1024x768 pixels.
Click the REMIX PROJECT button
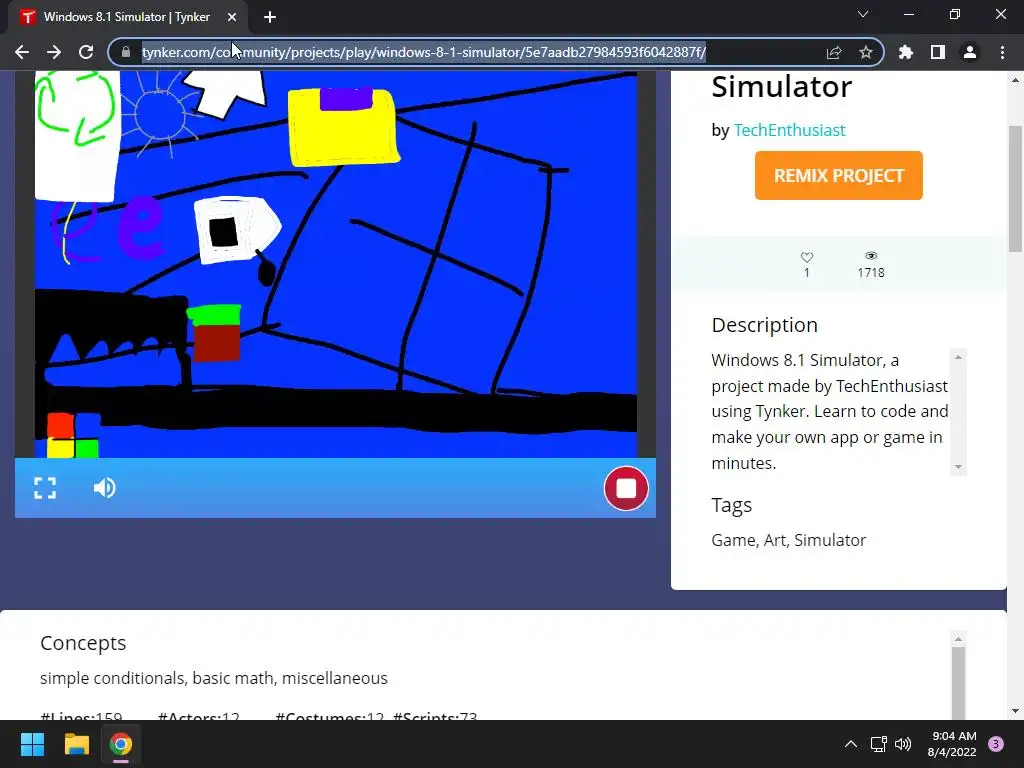(839, 176)
